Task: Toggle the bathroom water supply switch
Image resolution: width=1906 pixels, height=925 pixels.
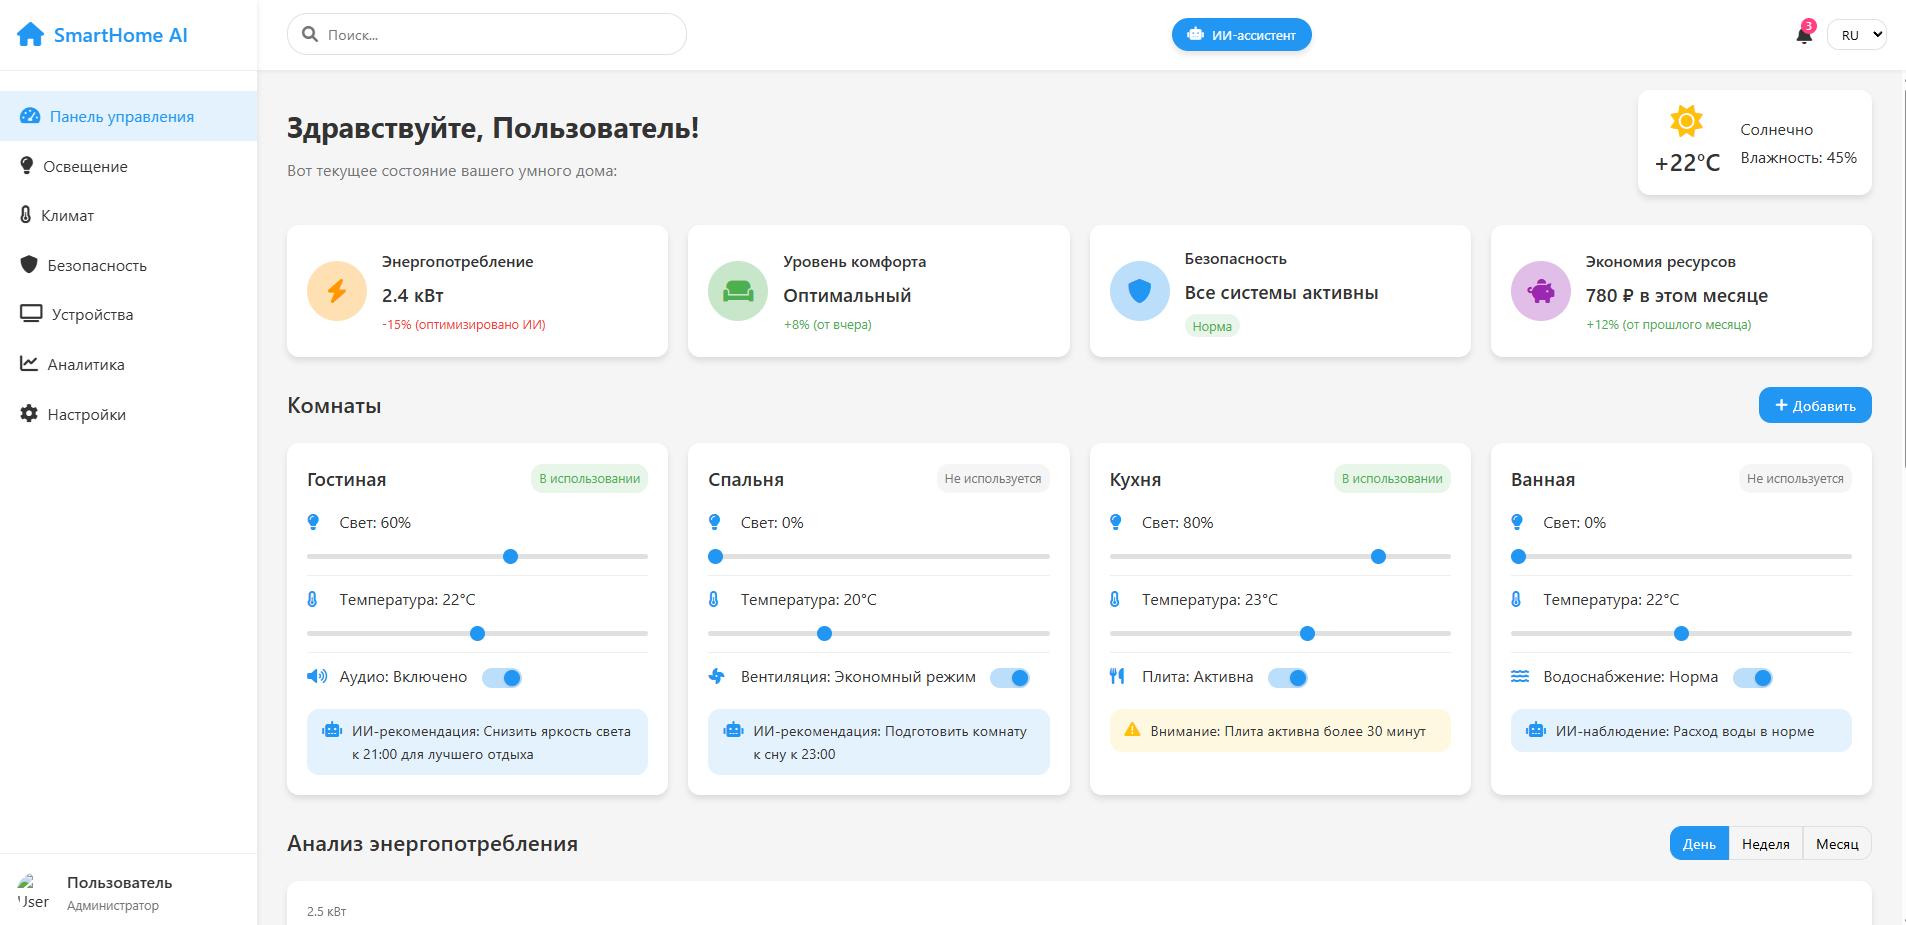Action: 1753,678
